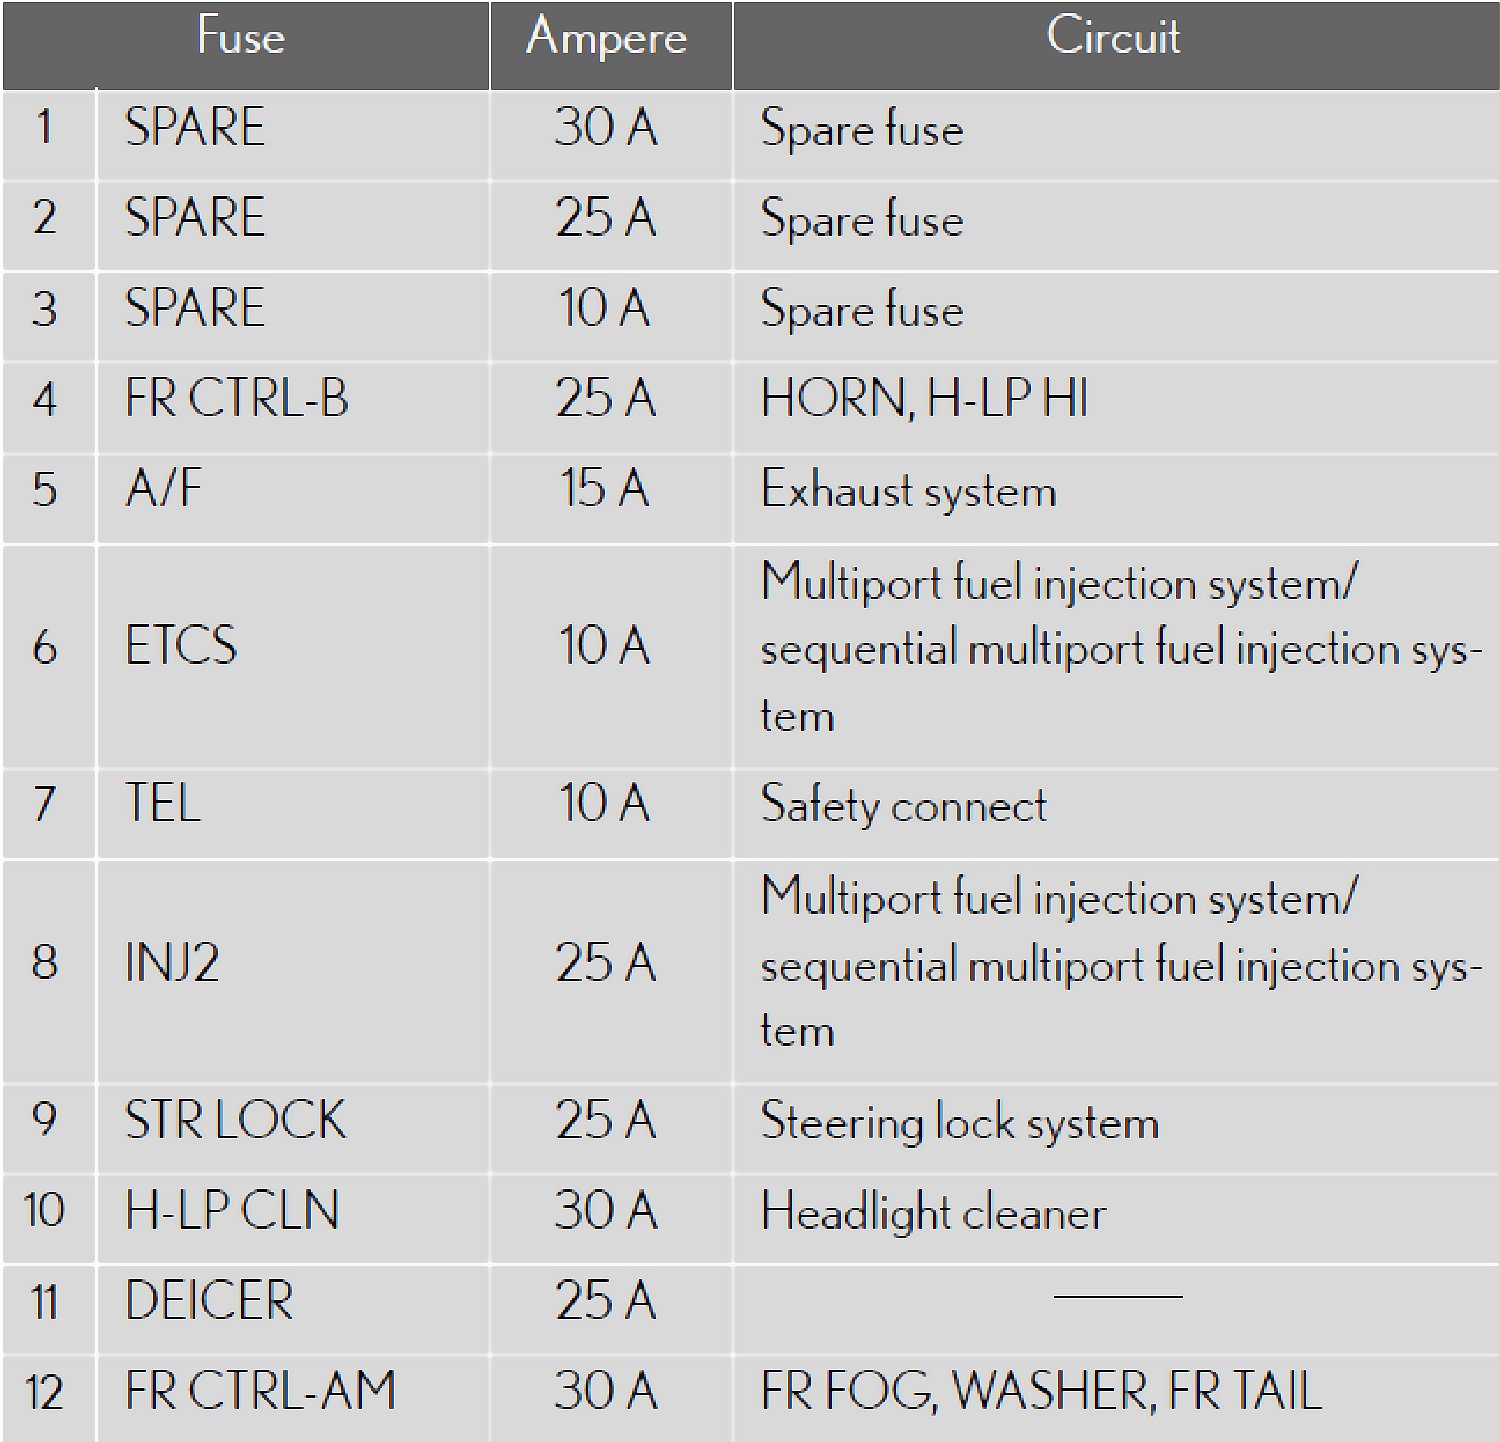The width and height of the screenshot is (1500, 1442).
Task: Click the A/F fuse name cell
Action: click(x=163, y=489)
